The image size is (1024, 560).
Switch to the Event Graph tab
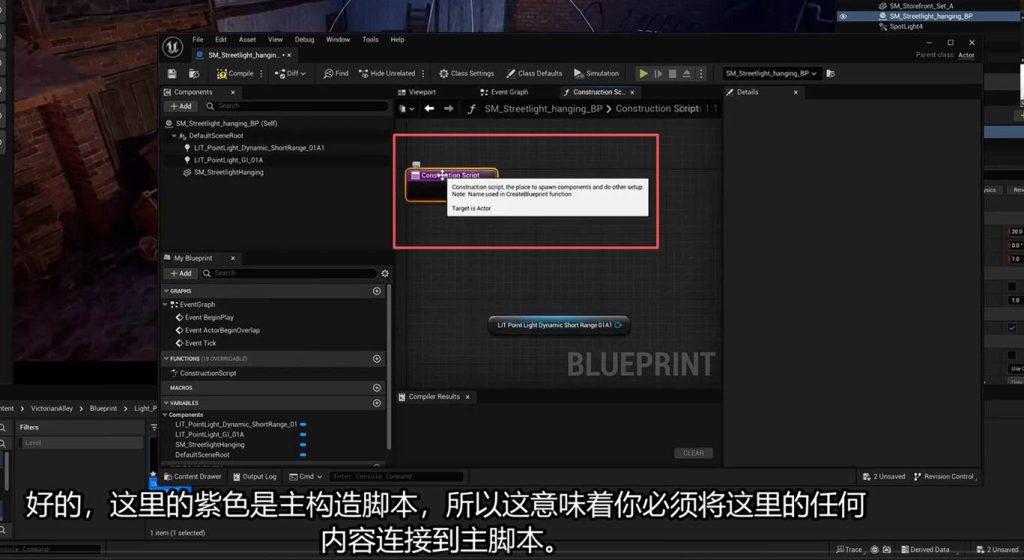[x=508, y=92]
